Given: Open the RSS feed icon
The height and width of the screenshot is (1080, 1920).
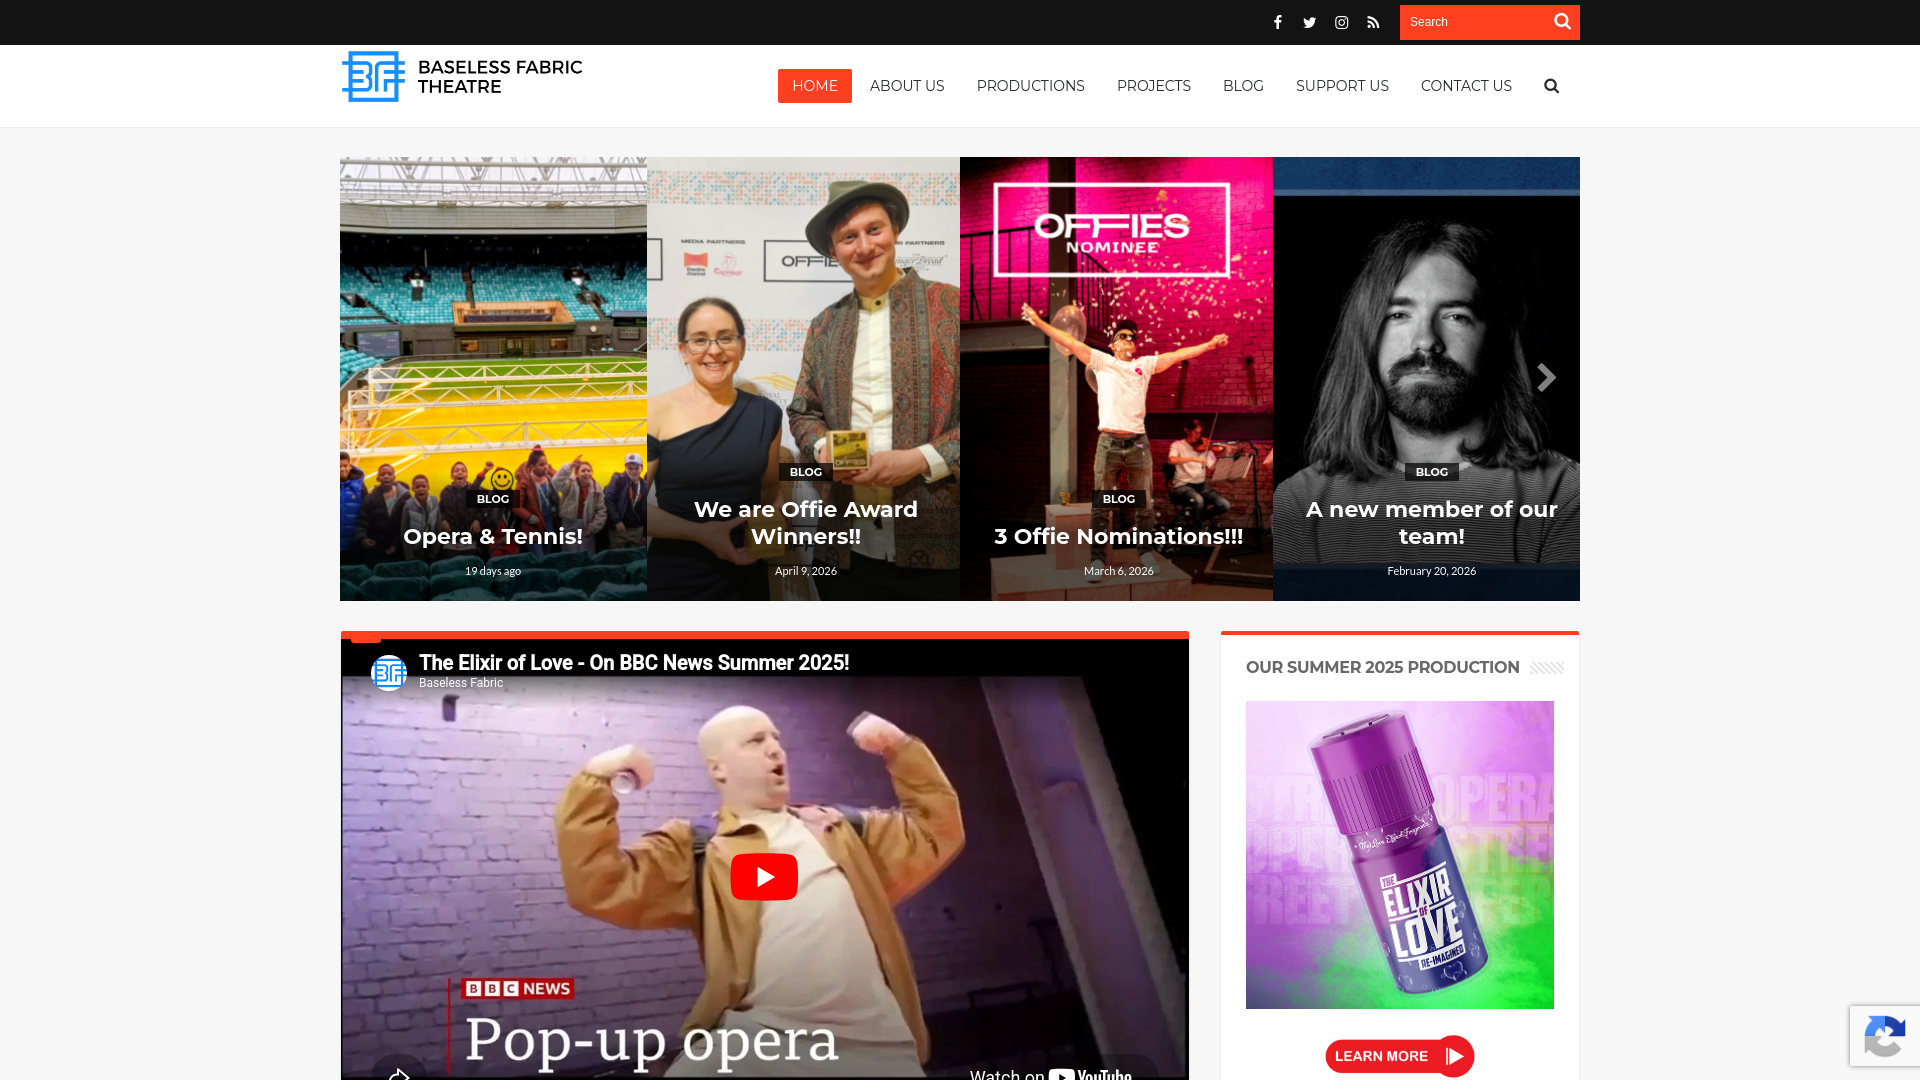Looking at the screenshot, I should [1373, 22].
